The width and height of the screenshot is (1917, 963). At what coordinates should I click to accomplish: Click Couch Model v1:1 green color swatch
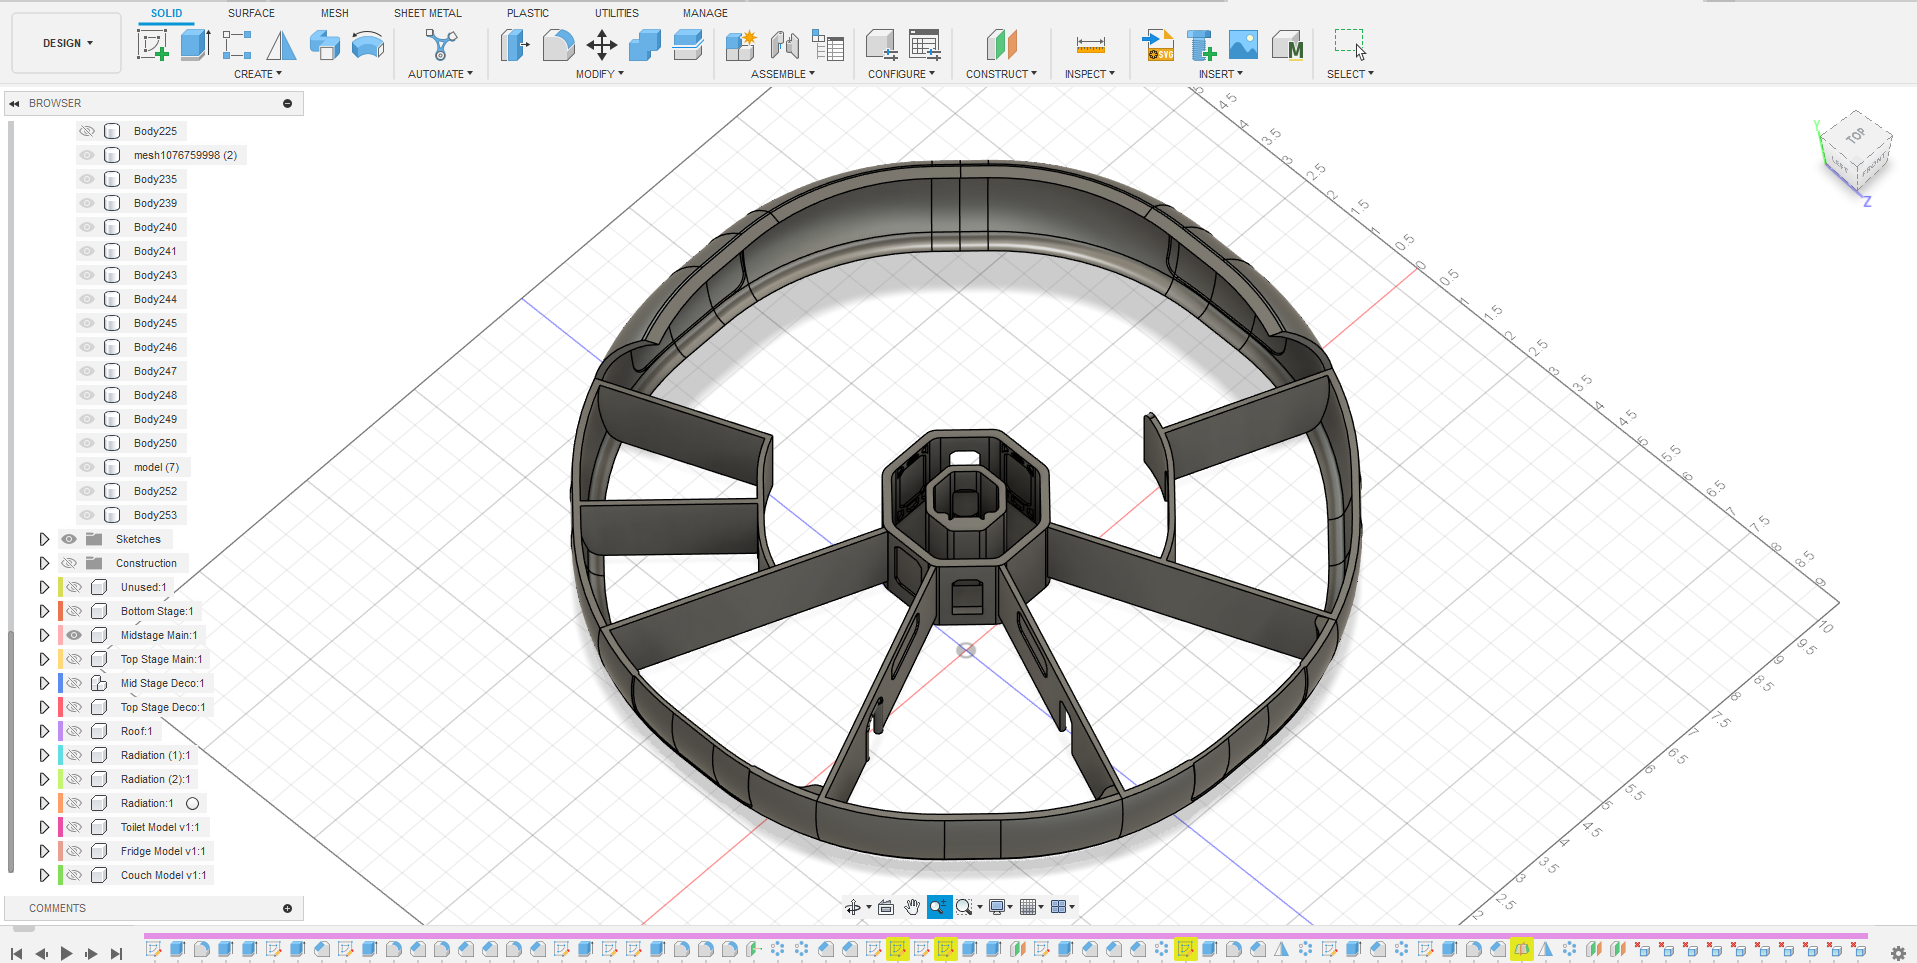[60, 875]
